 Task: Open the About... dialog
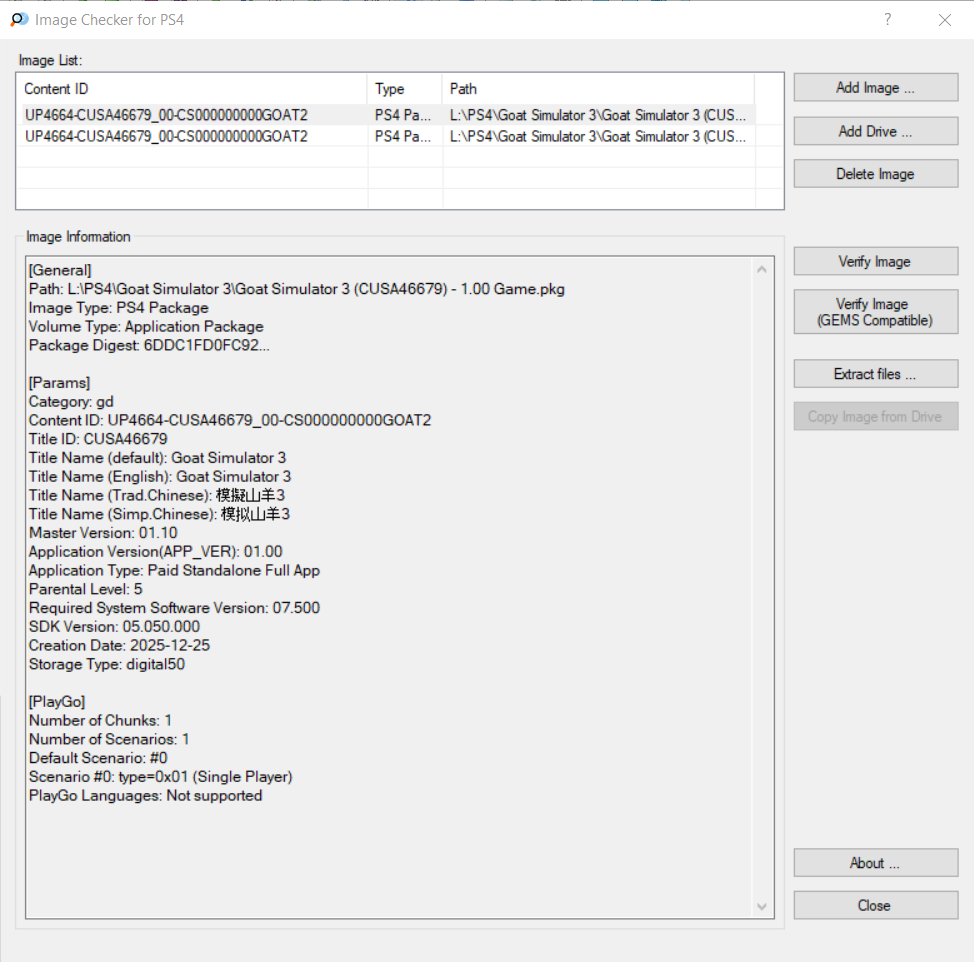(x=875, y=863)
